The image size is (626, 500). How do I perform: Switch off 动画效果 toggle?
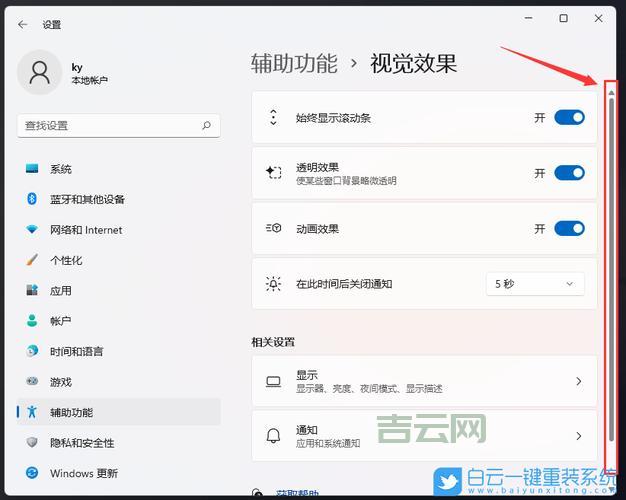569,228
